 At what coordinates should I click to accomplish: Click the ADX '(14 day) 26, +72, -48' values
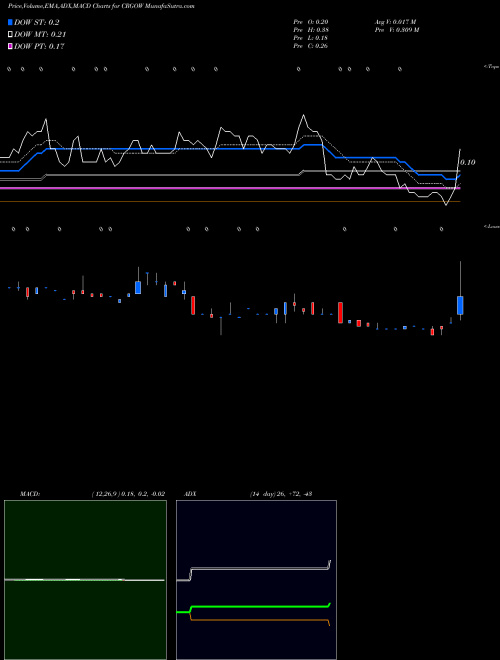point(281,494)
